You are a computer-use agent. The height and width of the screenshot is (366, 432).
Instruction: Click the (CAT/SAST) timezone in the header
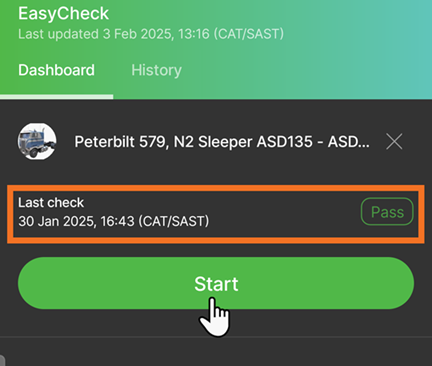point(249,34)
